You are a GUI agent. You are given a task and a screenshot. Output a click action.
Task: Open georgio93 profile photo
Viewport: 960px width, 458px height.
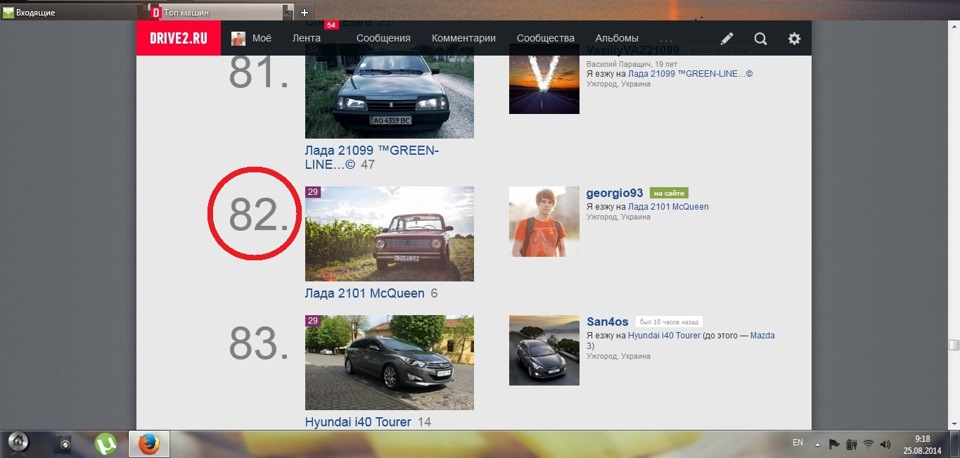pos(544,221)
